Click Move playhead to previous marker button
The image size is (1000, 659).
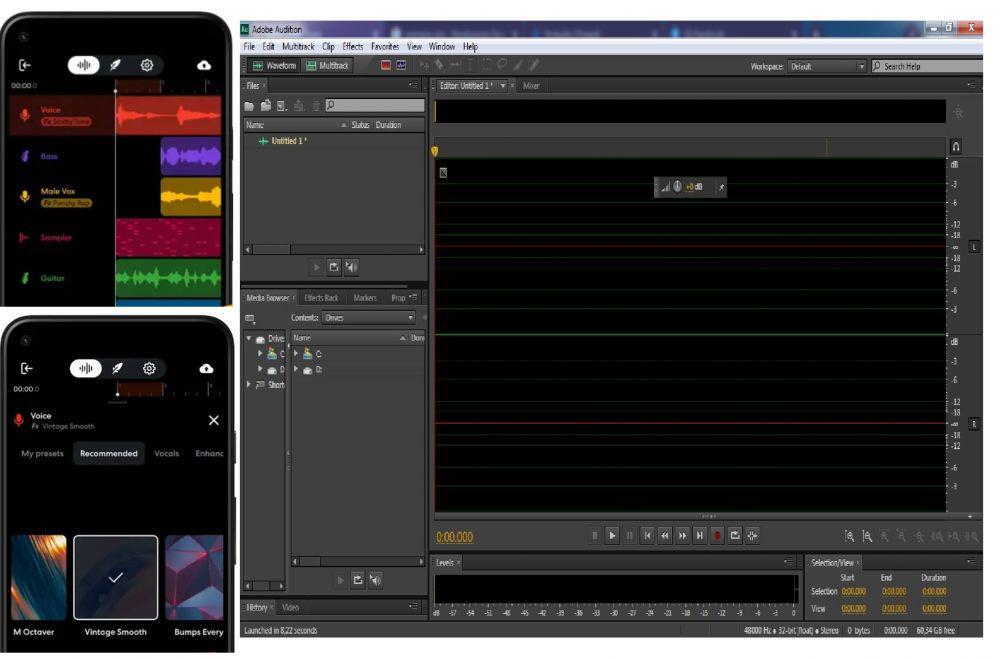(647, 536)
